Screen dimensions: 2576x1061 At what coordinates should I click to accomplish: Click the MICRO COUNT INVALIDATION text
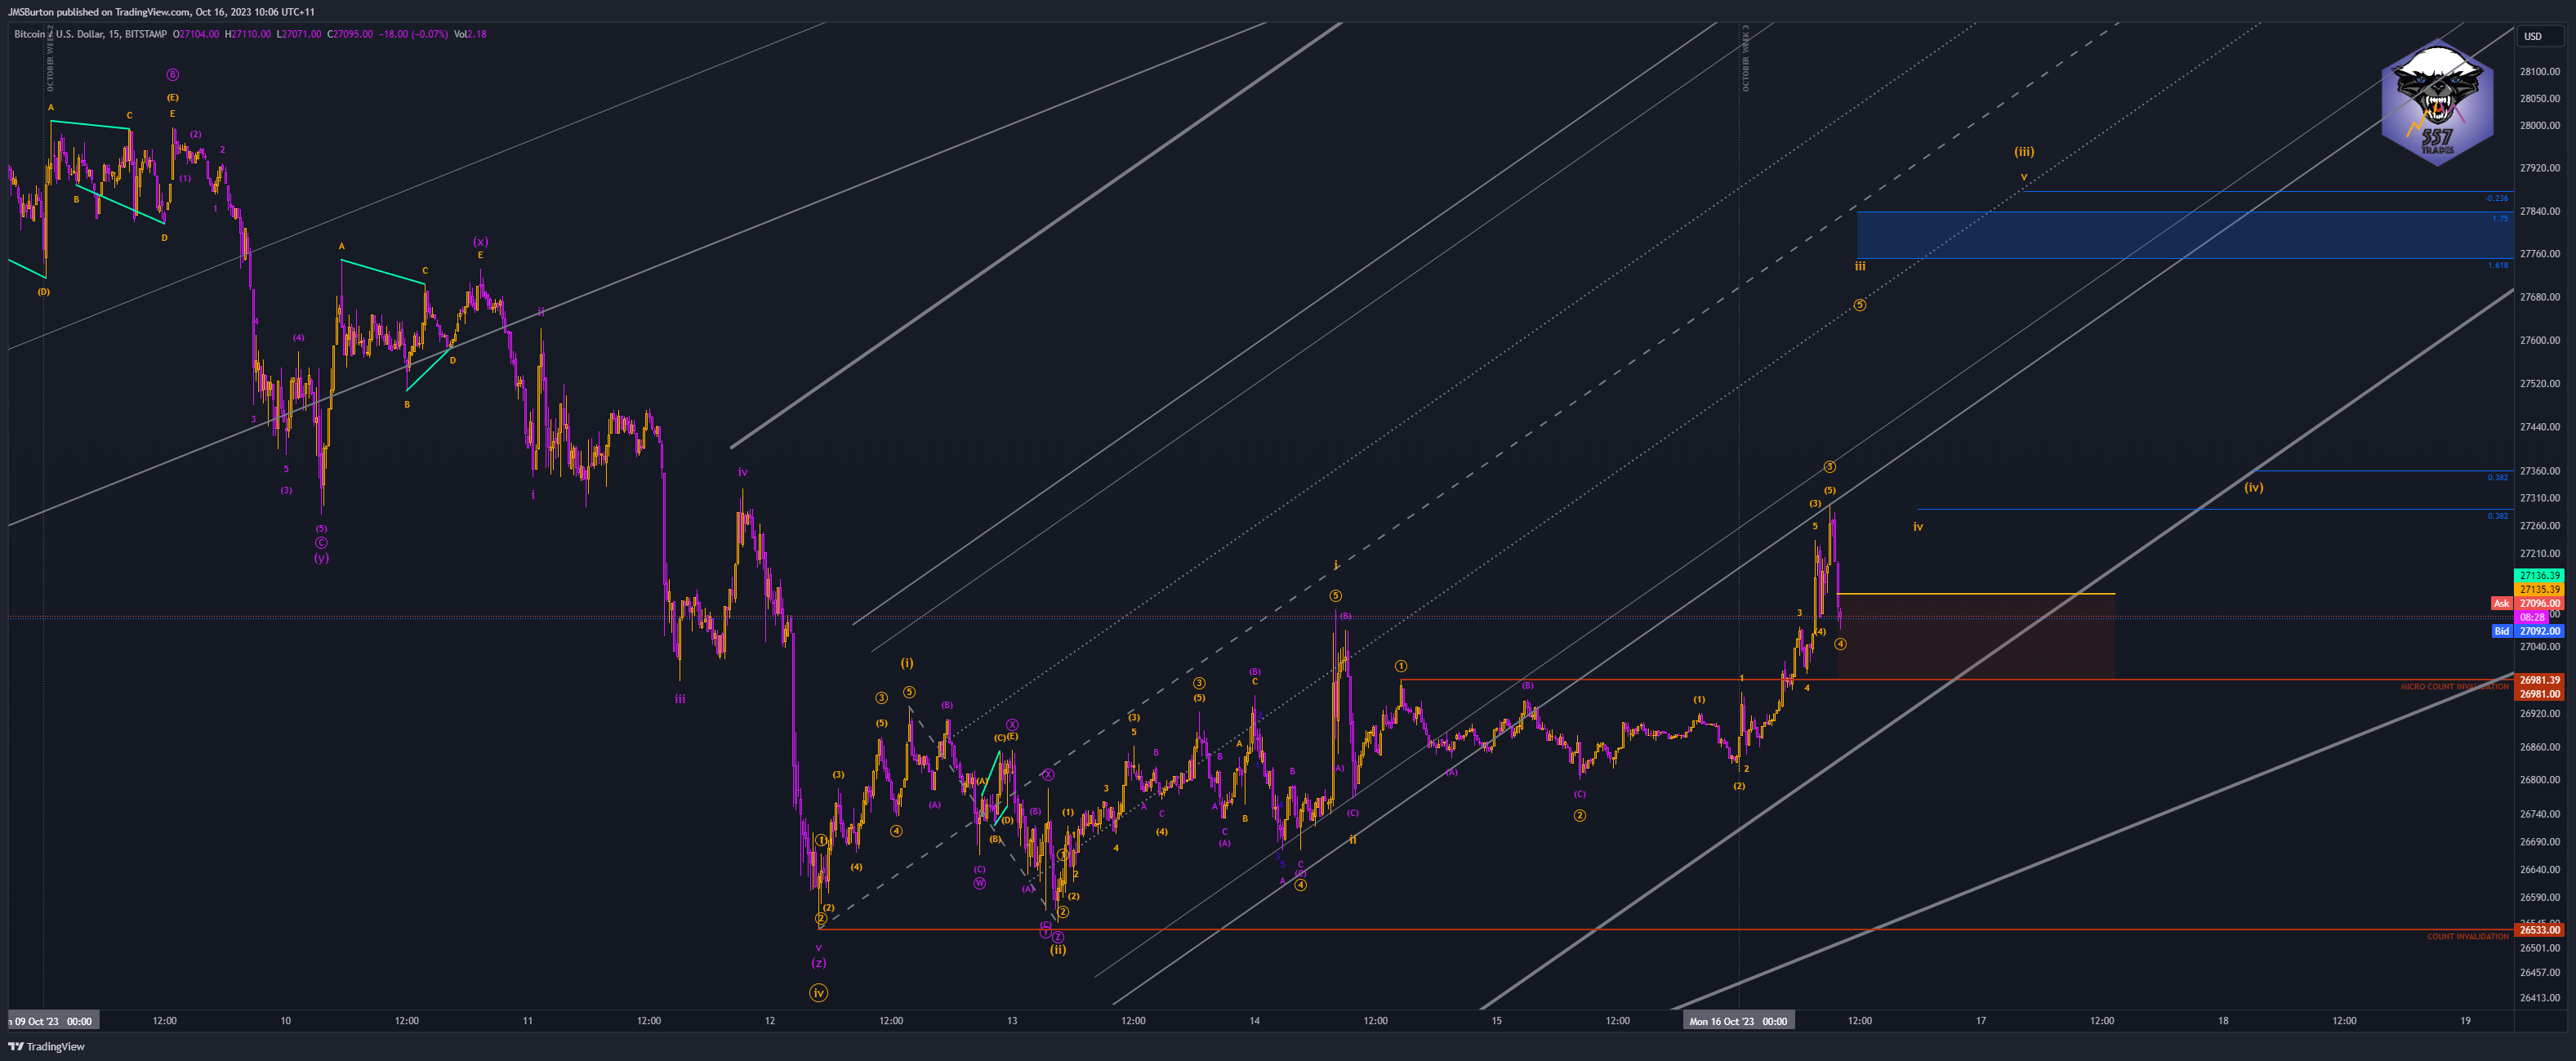(2454, 687)
